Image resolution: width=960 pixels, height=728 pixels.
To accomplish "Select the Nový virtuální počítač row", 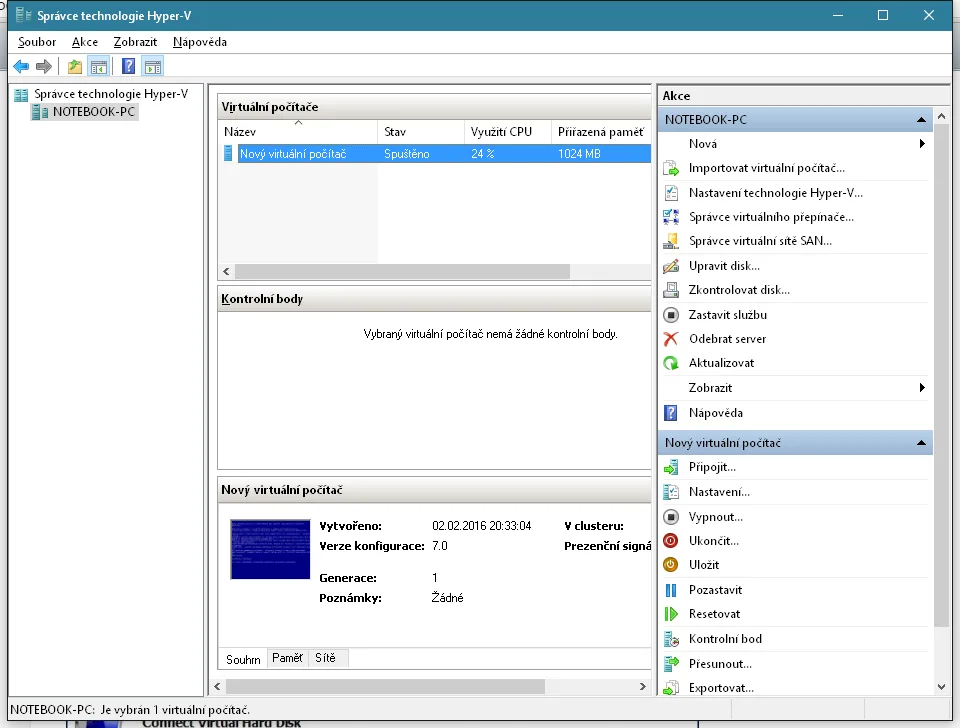I will pyautogui.click(x=437, y=154).
